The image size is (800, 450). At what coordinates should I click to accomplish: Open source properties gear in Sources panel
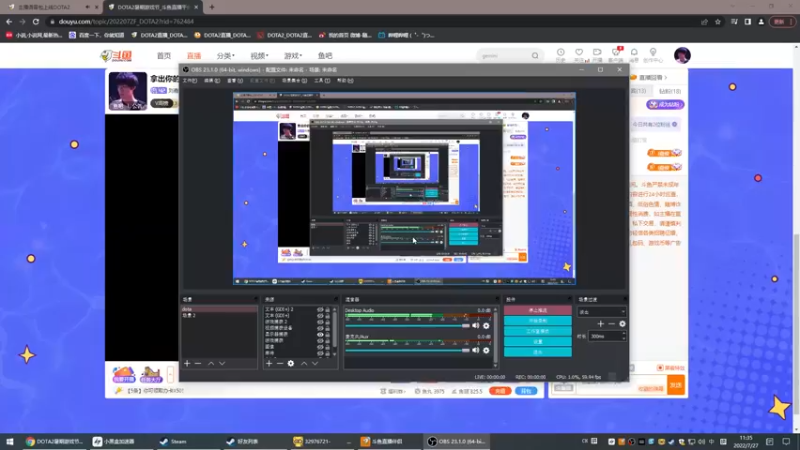pos(291,363)
